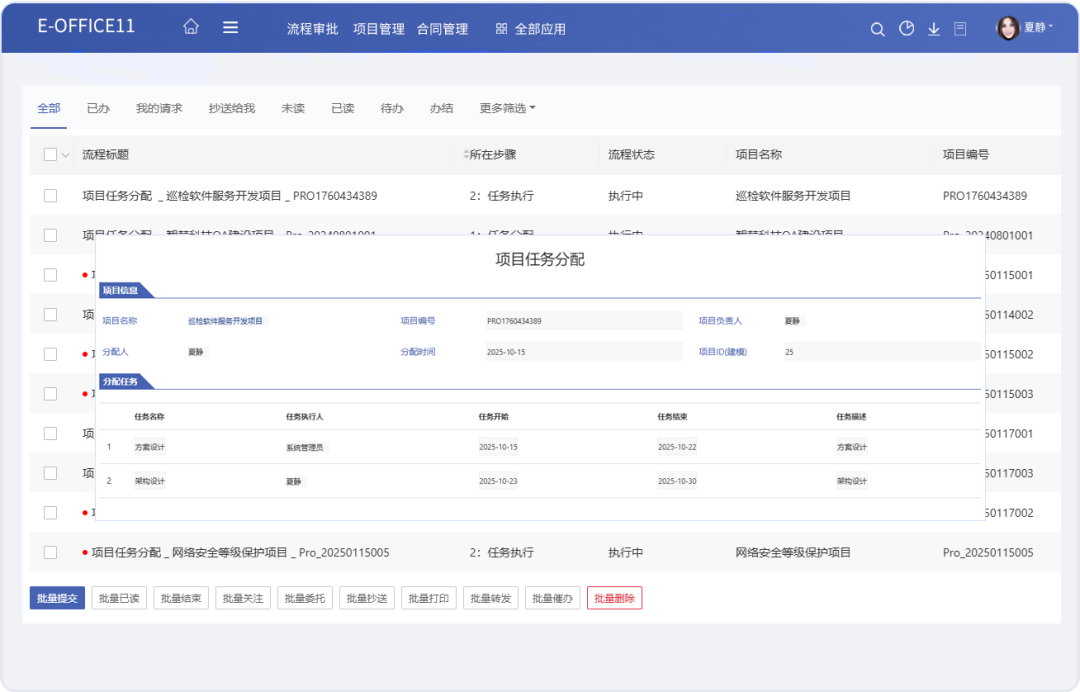Click the download arrow icon
Image resolution: width=1080 pixels, height=692 pixels.
pyautogui.click(x=934, y=29)
